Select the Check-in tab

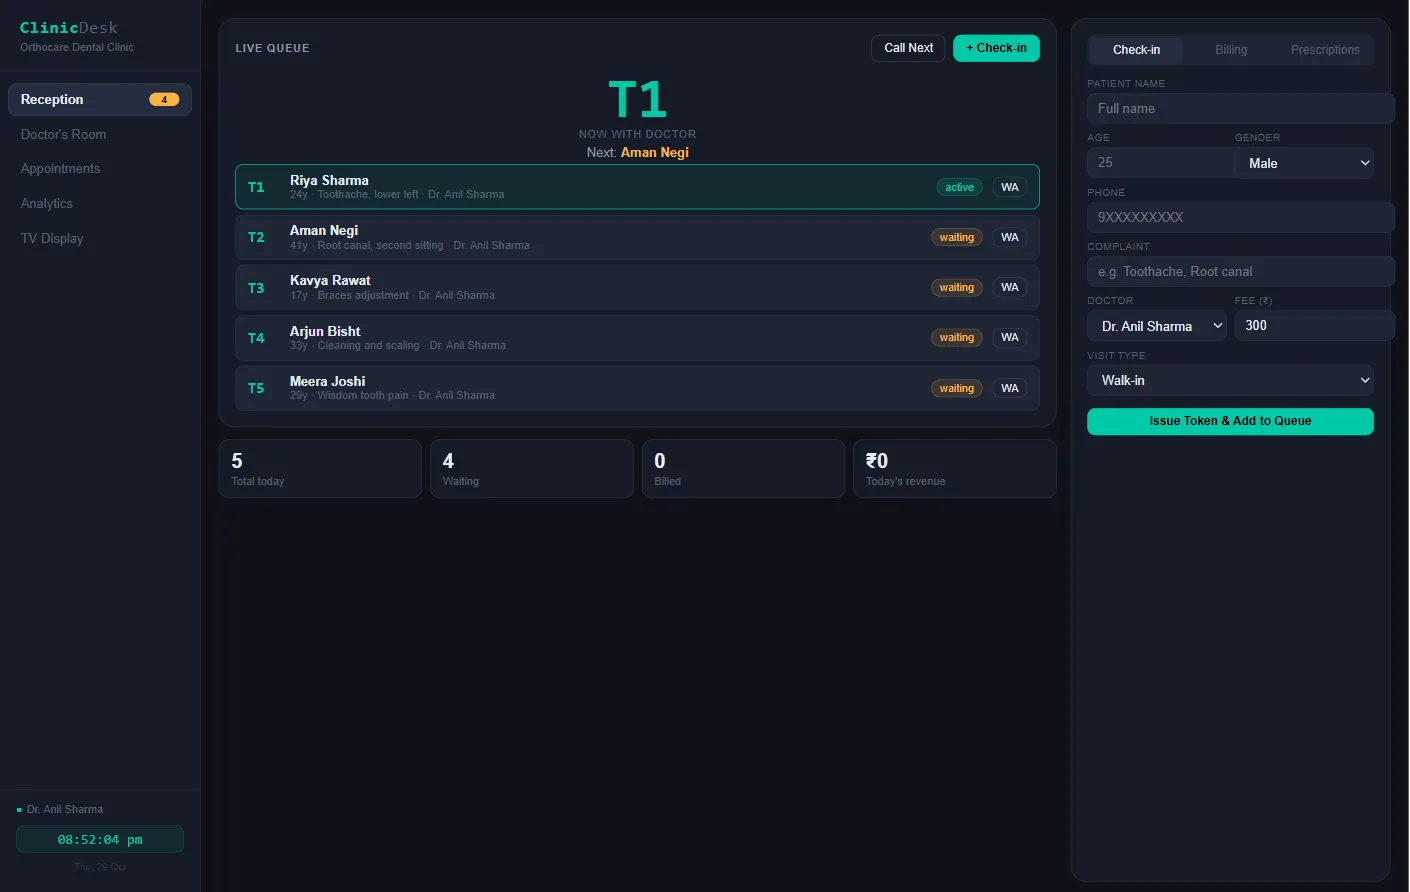coord(1136,50)
